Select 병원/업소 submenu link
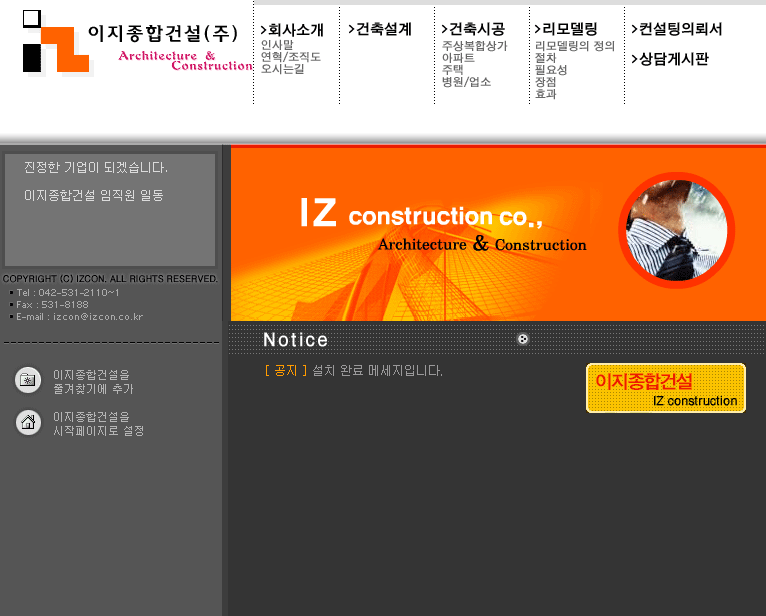The image size is (766, 616). point(466,82)
